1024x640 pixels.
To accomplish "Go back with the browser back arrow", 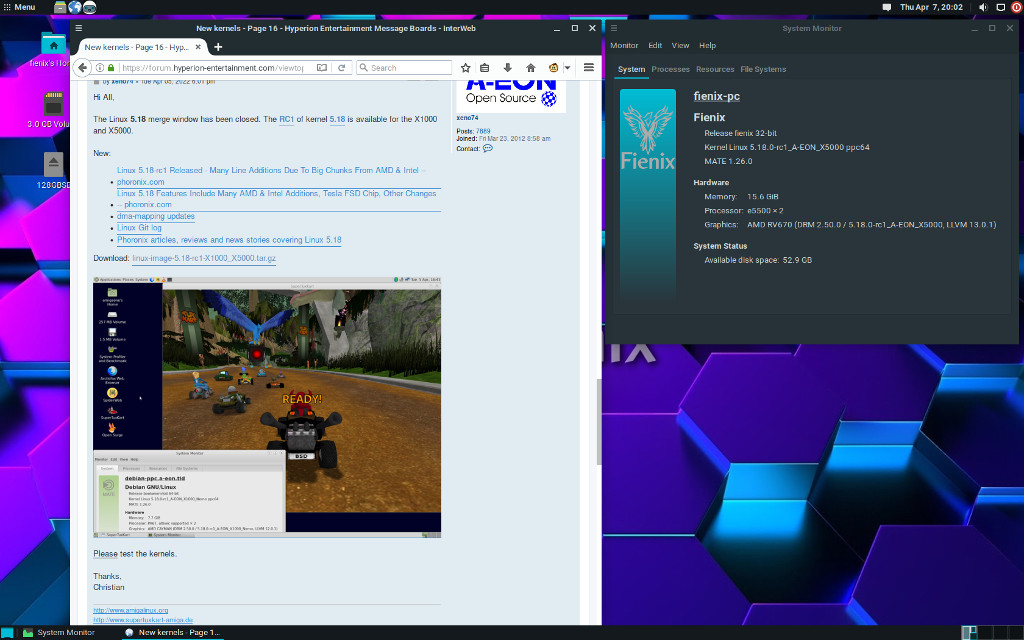I will [82, 67].
